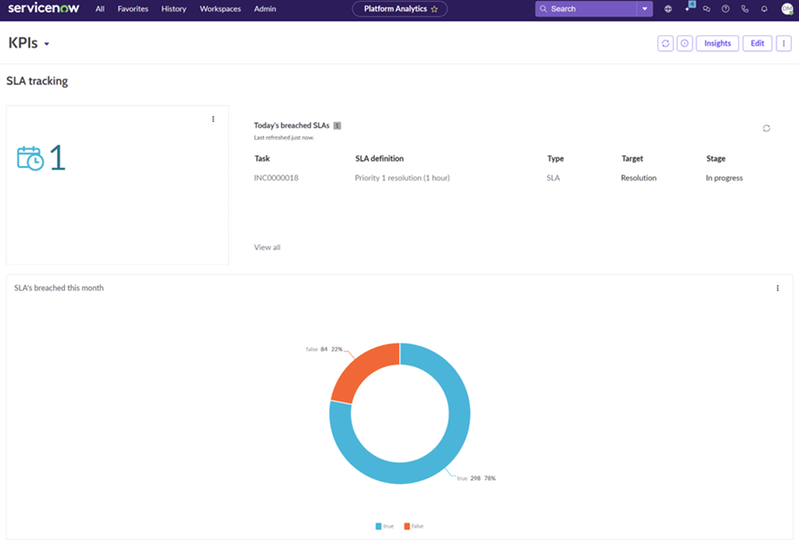Click the phone icon in header
The height and width of the screenshot is (548, 799).
[744, 9]
